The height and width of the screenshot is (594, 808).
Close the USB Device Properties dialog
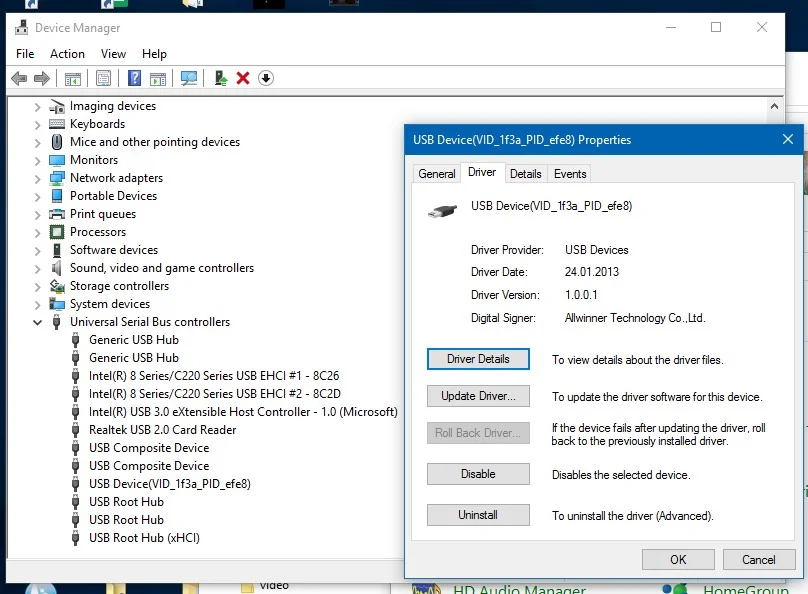(x=787, y=139)
